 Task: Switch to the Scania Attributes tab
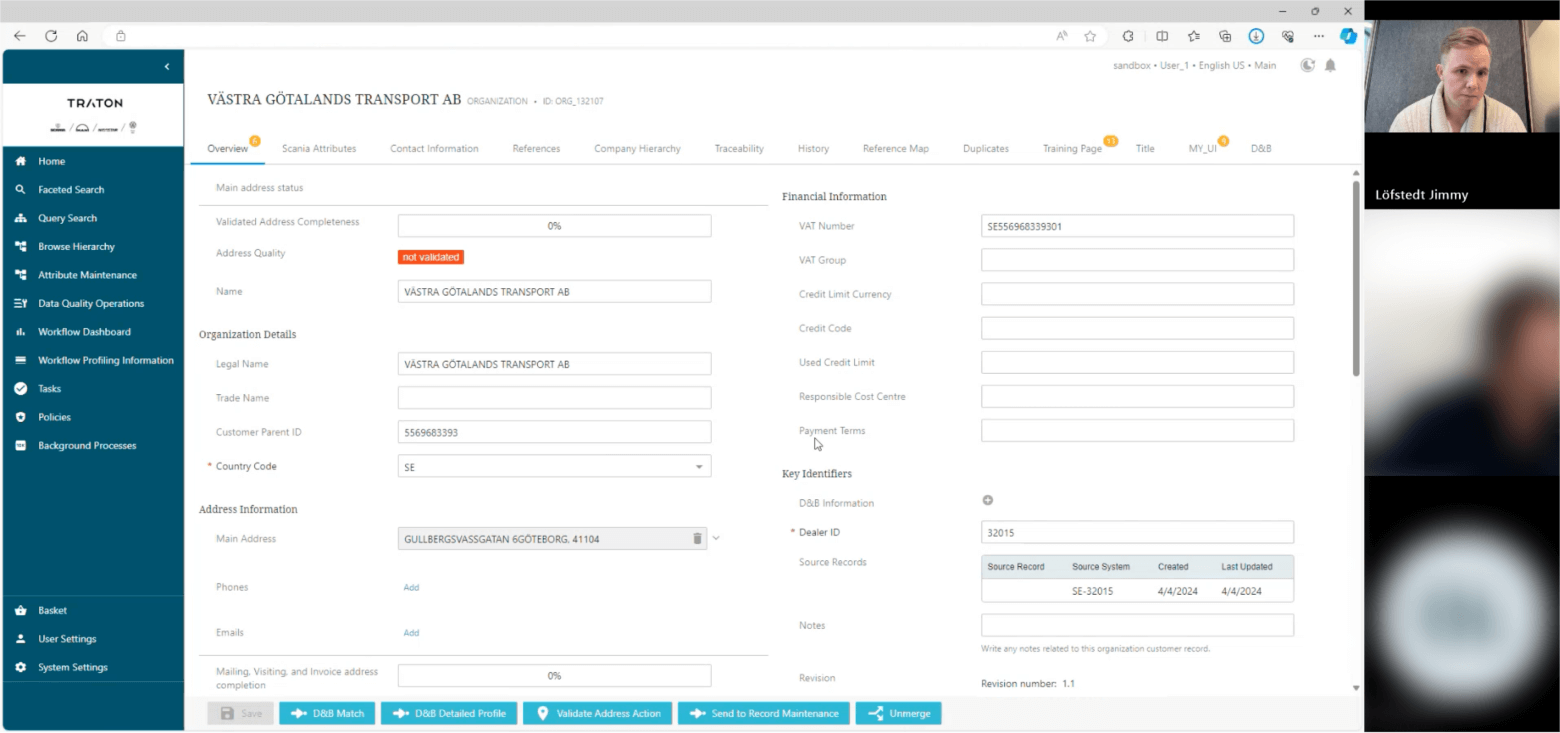click(319, 149)
